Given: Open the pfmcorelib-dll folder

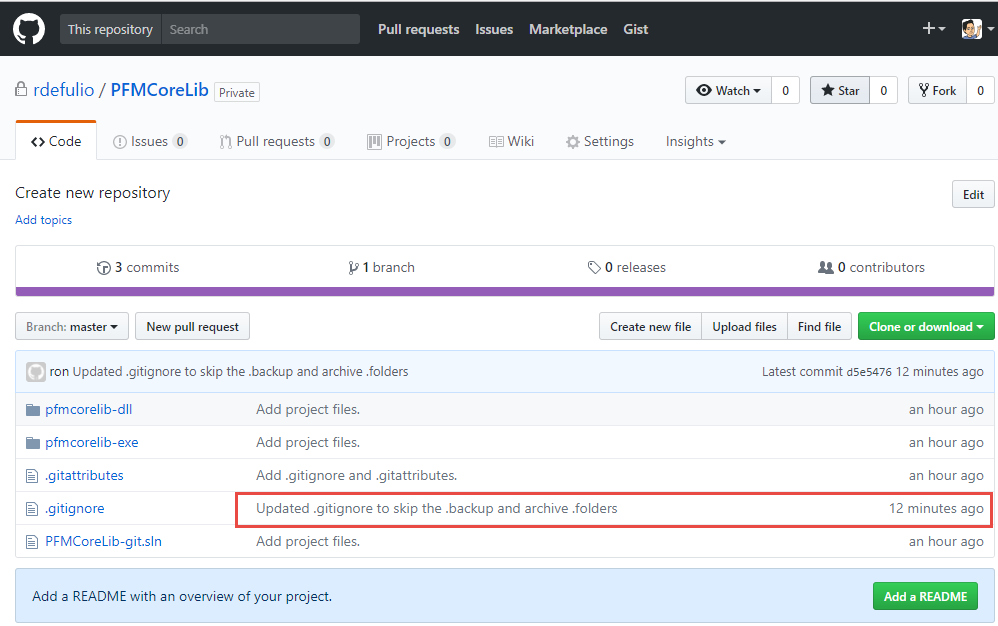Looking at the screenshot, I should click(88, 410).
